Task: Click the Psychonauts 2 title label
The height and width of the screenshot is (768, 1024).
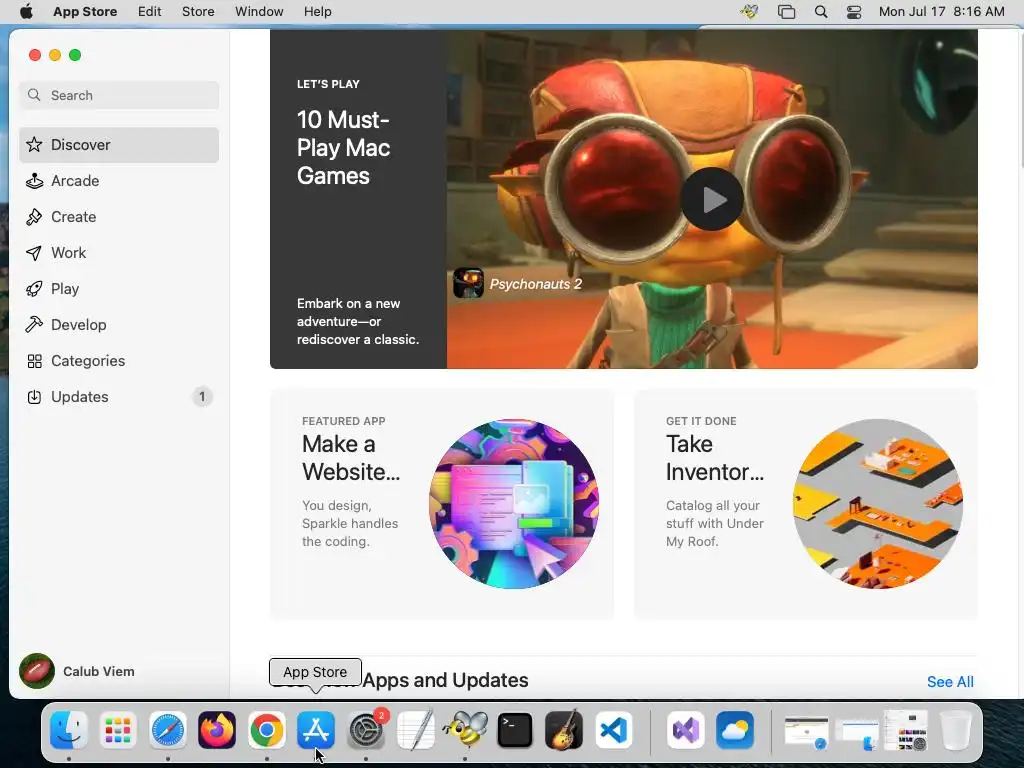Action: 536,284
